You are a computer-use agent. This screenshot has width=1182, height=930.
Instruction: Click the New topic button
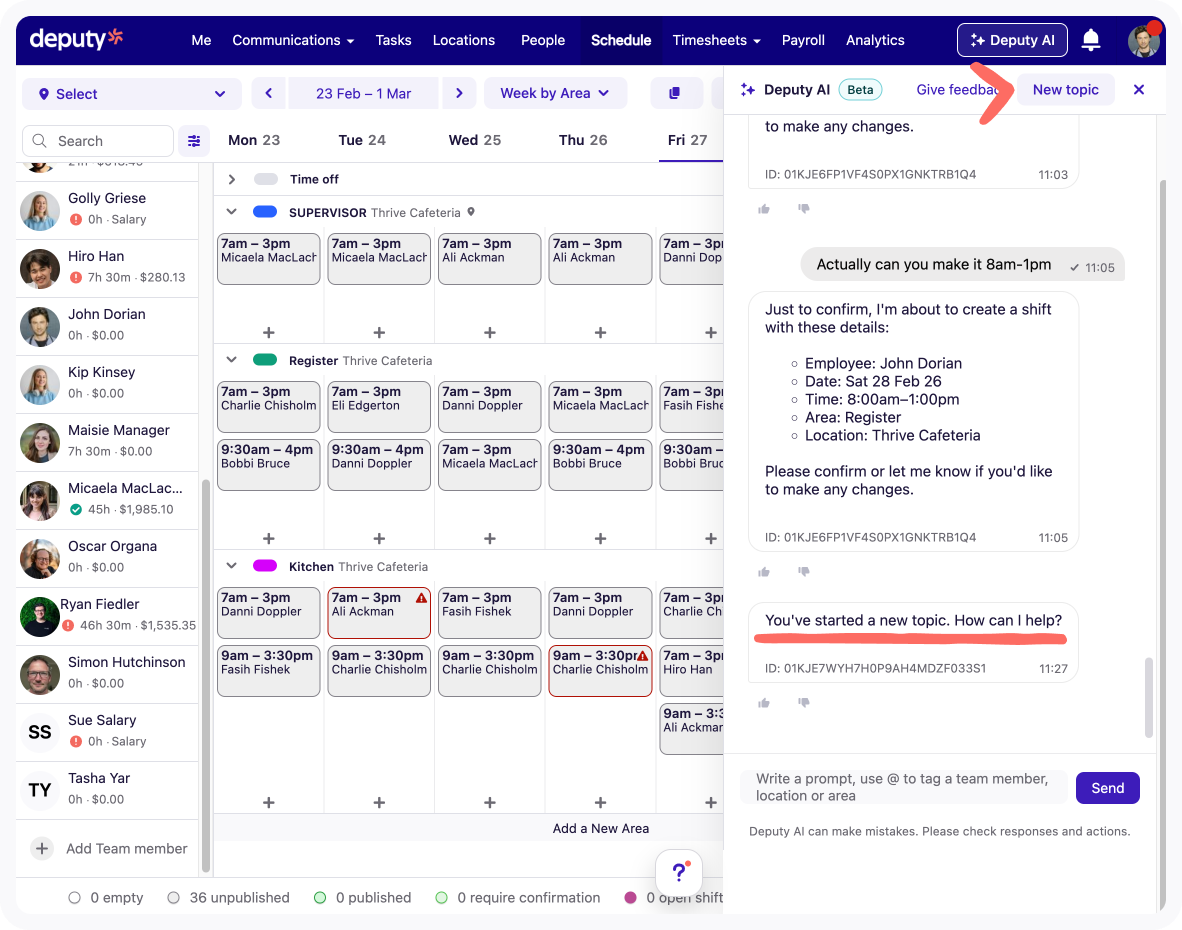pos(1065,90)
